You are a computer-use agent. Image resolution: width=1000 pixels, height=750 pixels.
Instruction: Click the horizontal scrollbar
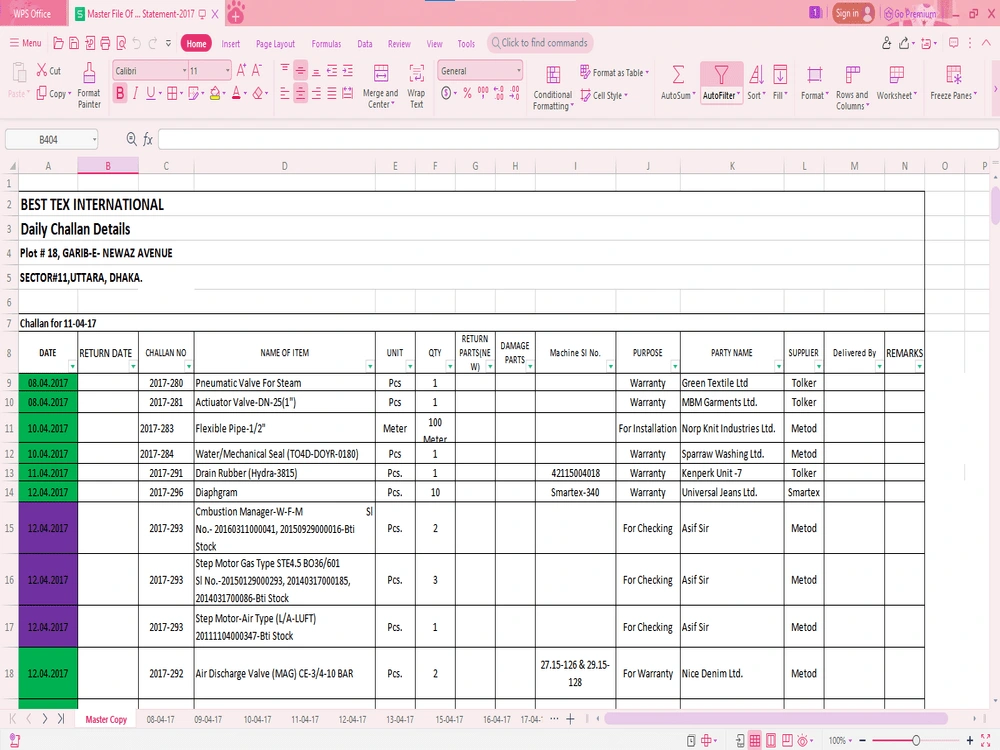tap(776, 719)
